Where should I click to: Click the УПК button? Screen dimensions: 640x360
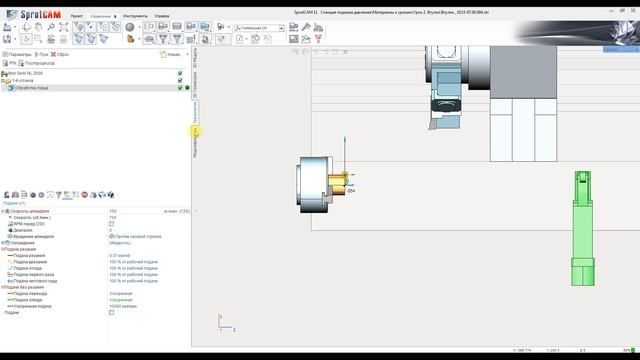coord(9,63)
